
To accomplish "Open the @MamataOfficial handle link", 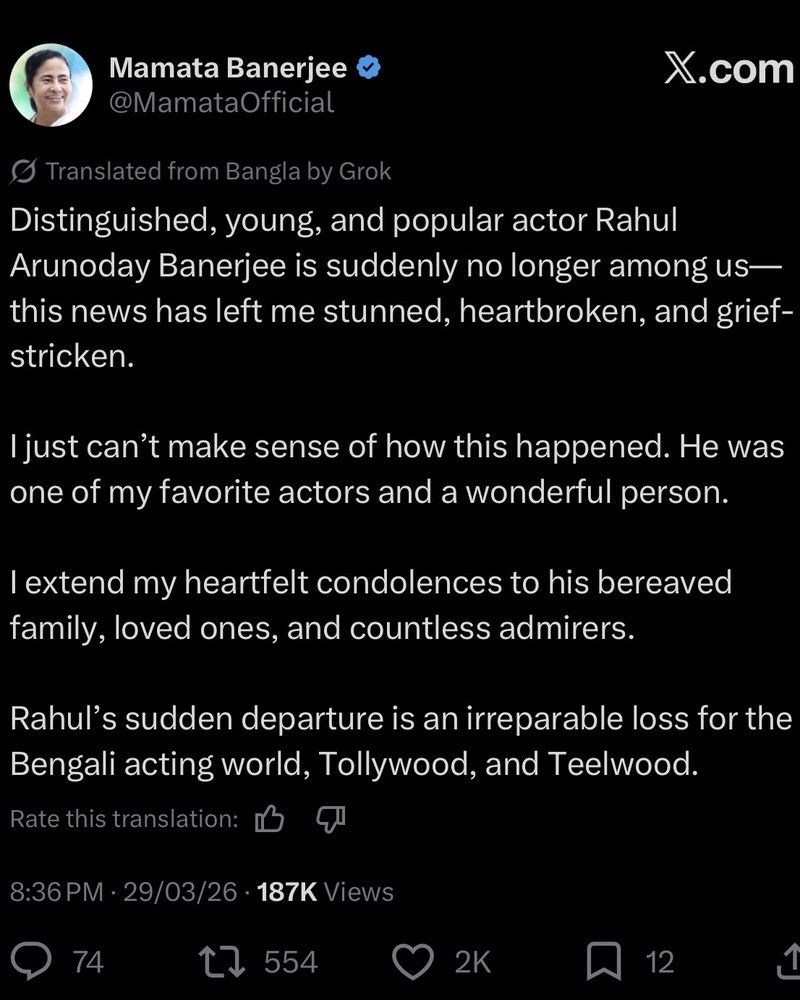I will click(x=220, y=102).
